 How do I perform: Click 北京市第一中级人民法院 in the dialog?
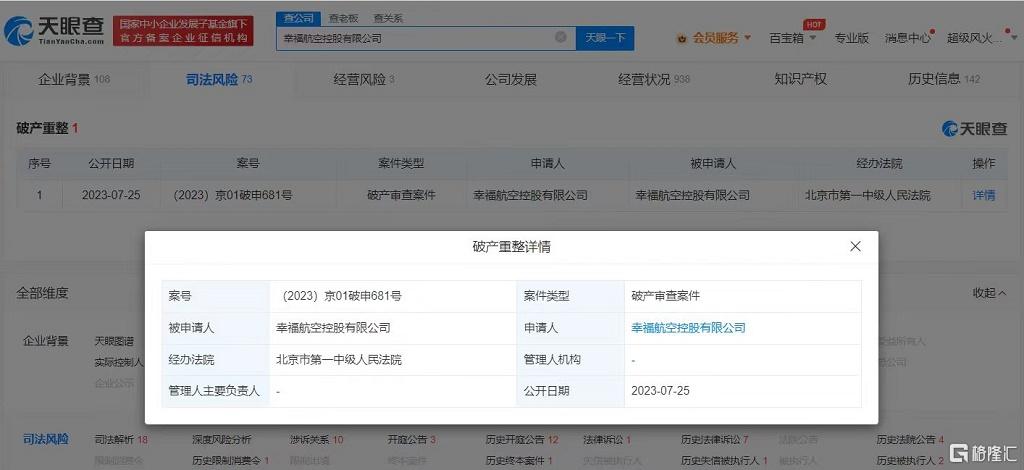click(x=339, y=360)
